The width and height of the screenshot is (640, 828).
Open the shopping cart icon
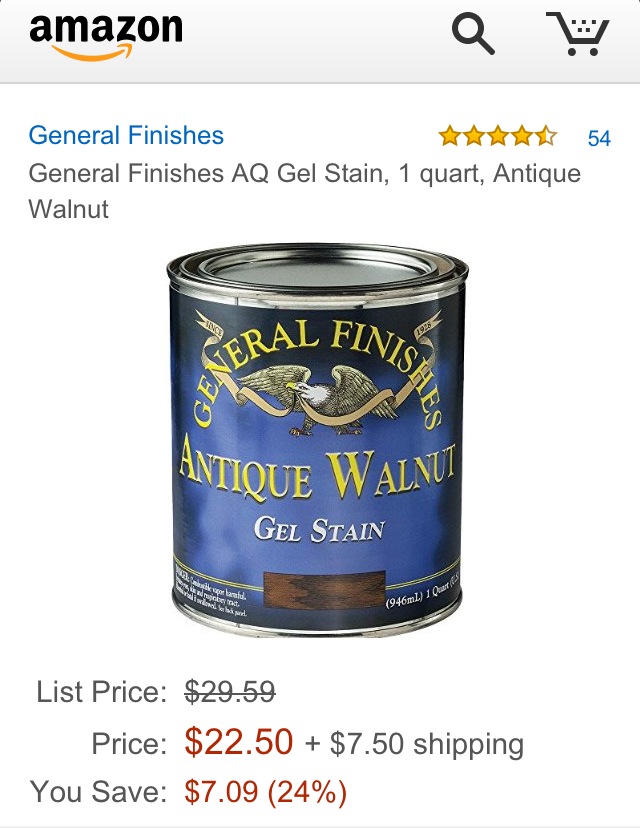point(578,34)
